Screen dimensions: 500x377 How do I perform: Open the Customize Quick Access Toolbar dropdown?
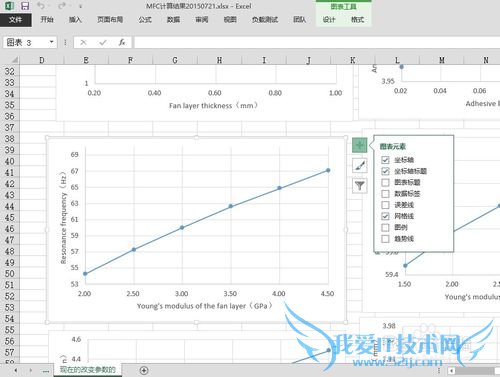(x=80, y=6)
